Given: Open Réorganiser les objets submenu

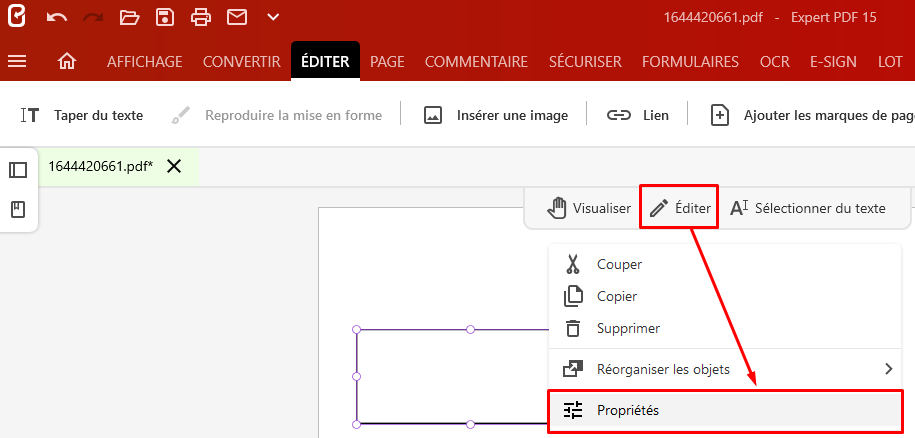Looking at the screenshot, I should [724, 369].
